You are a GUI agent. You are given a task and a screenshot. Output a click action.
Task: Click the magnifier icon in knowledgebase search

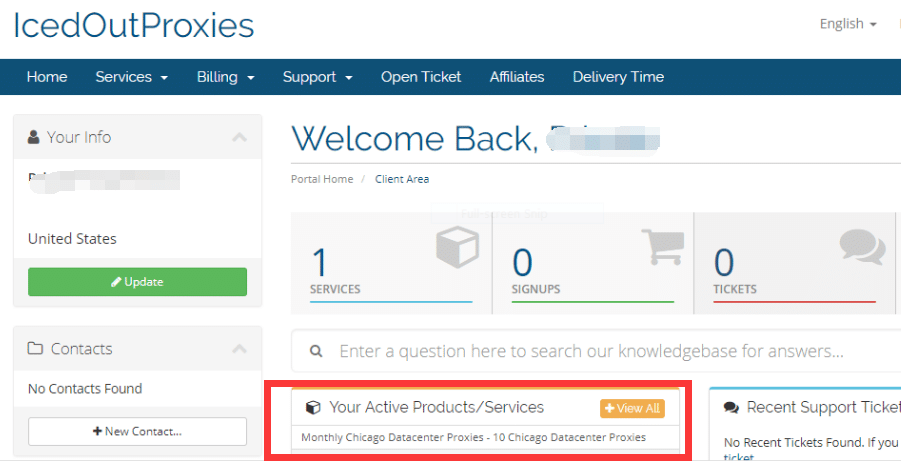pyautogui.click(x=316, y=351)
